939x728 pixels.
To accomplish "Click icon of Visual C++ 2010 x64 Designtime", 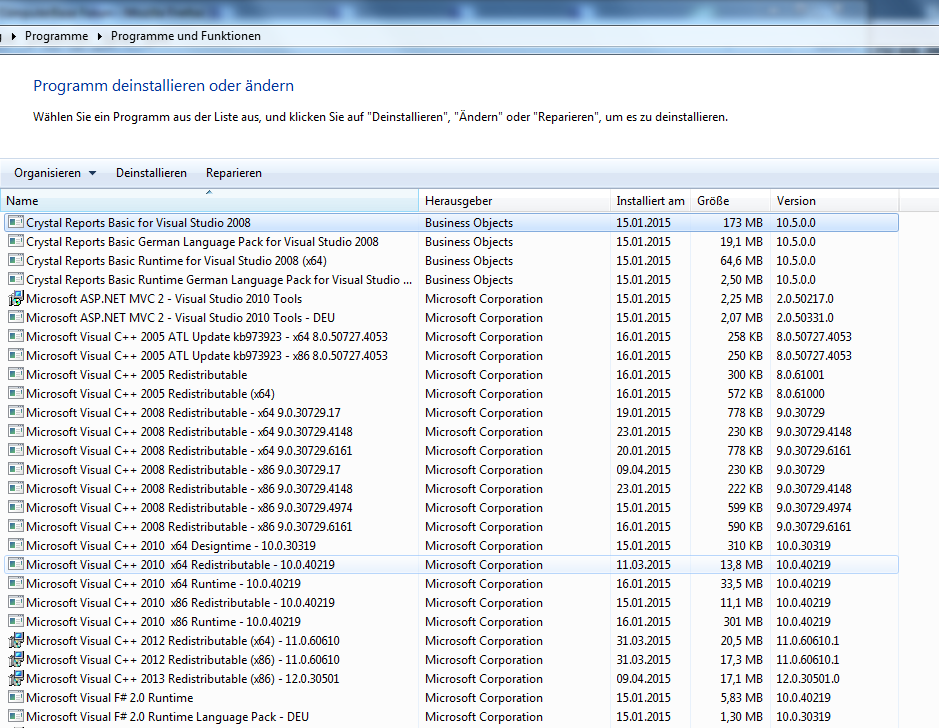I will click(x=16, y=545).
